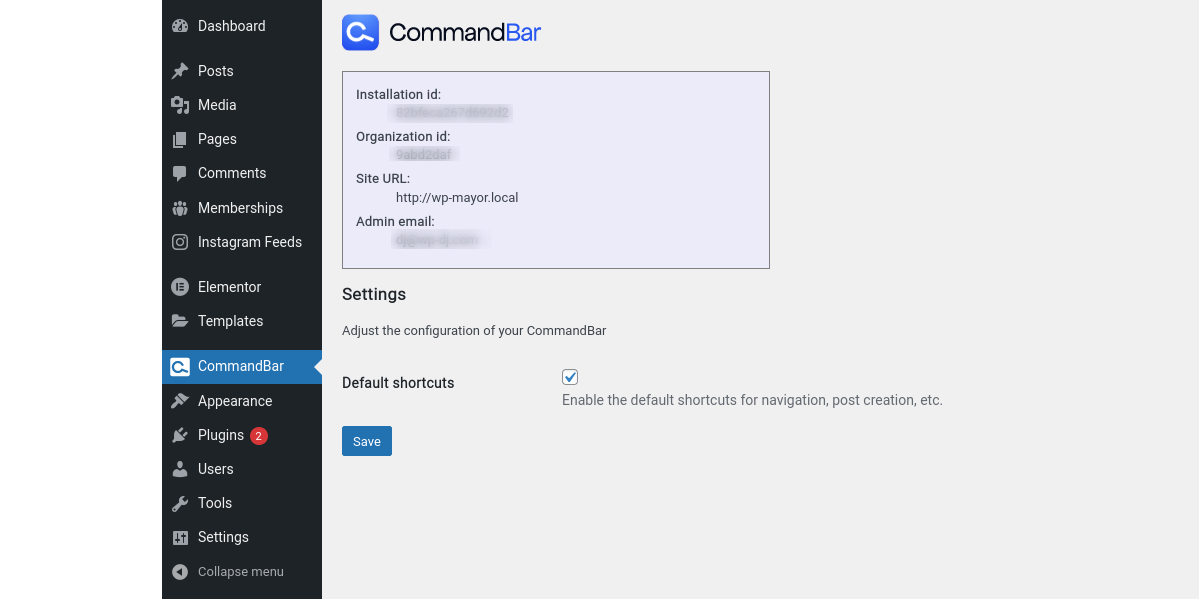1200x600 pixels.
Task: Click 'Adjust the configuration of your CommandBar' text
Action: [x=474, y=331]
